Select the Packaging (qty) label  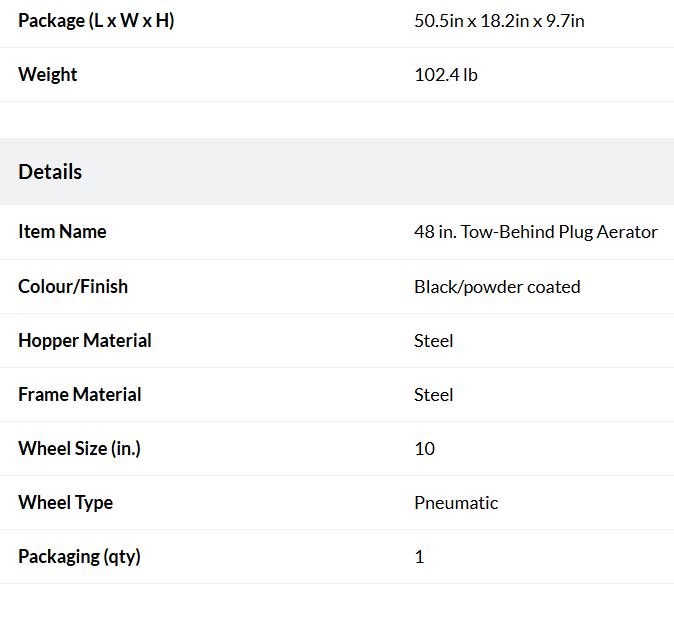[x=80, y=557]
